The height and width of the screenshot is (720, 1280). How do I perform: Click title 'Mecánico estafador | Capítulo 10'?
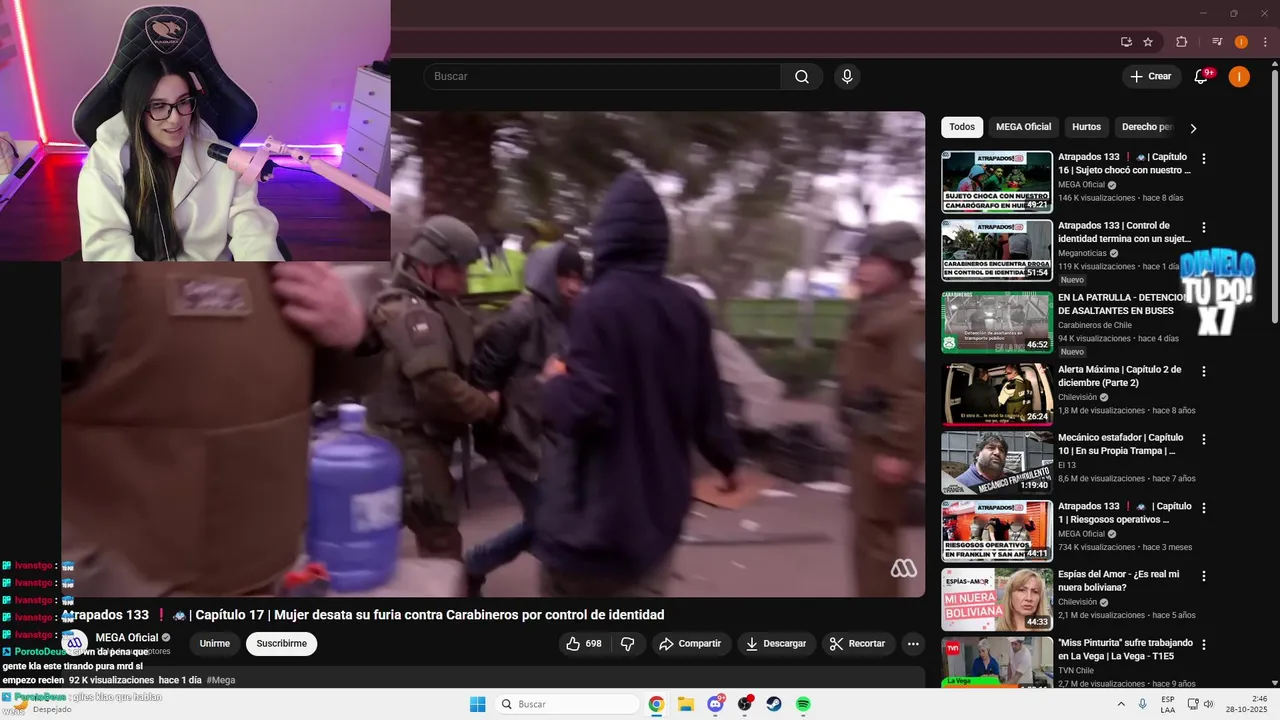(x=1123, y=444)
